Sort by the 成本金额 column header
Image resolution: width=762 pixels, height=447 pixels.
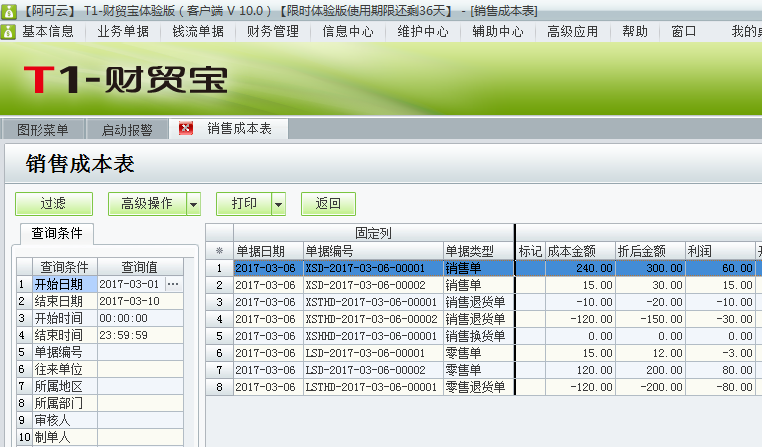tap(580, 251)
